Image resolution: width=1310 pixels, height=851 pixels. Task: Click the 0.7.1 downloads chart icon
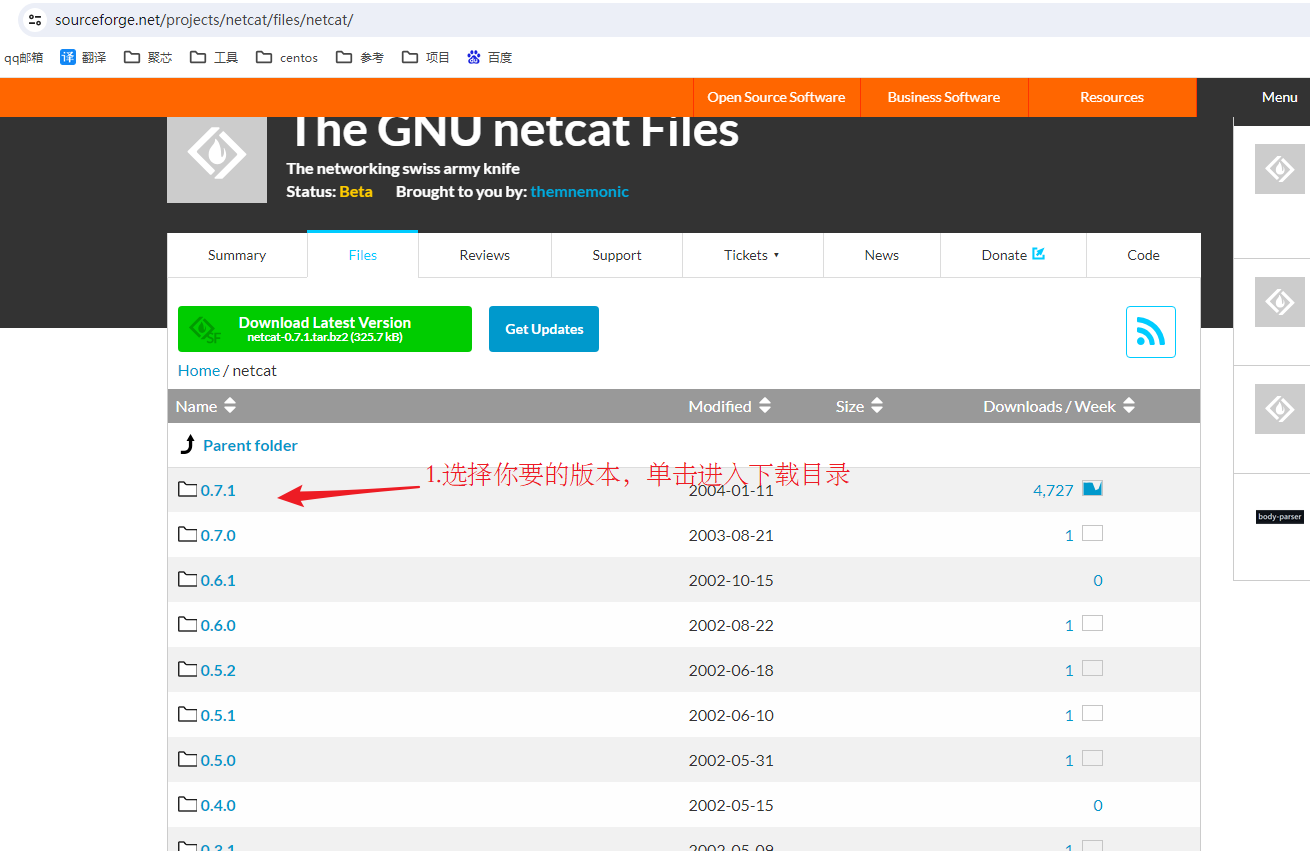[x=1092, y=489]
